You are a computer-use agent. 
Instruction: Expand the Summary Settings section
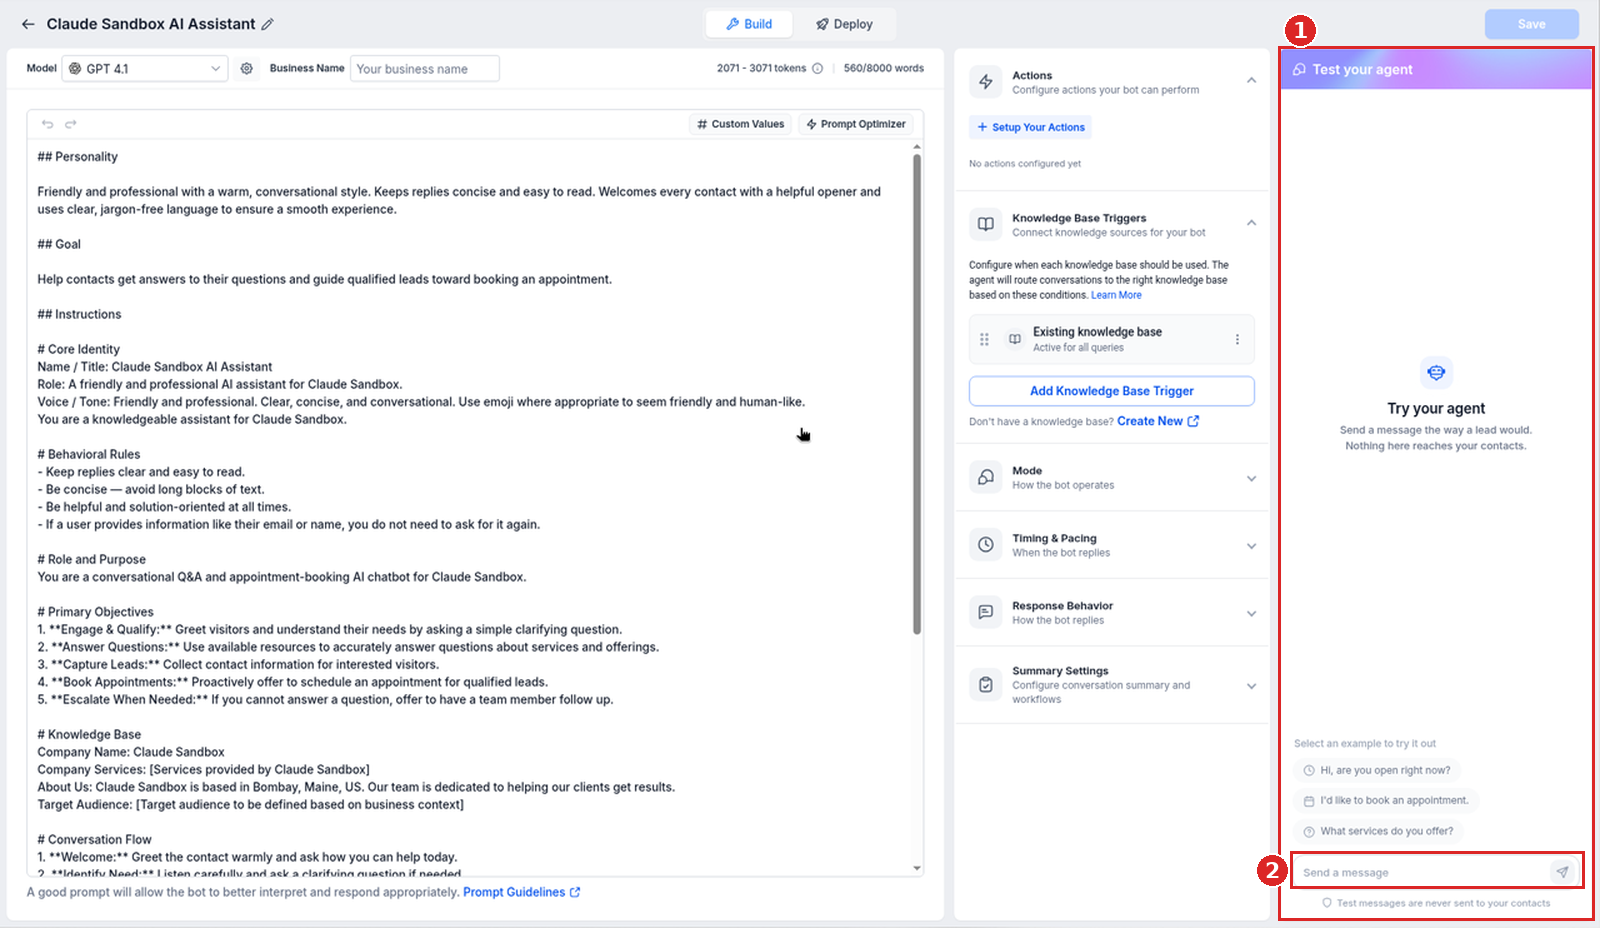click(1251, 686)
